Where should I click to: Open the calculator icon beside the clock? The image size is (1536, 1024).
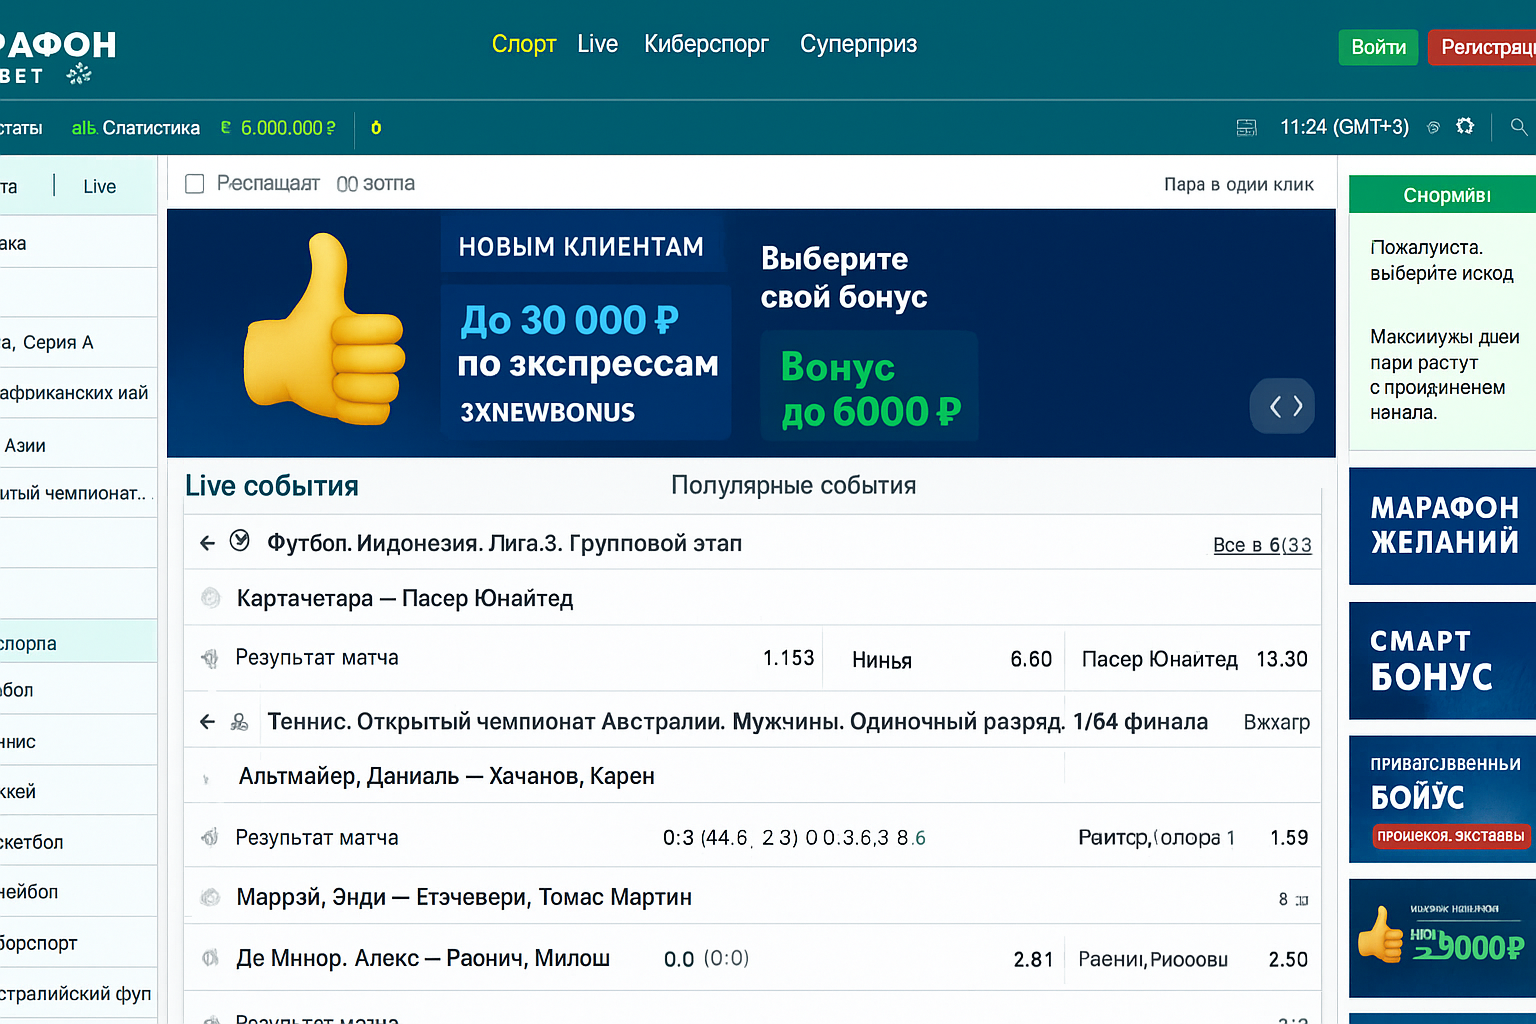coord(1246,127)
